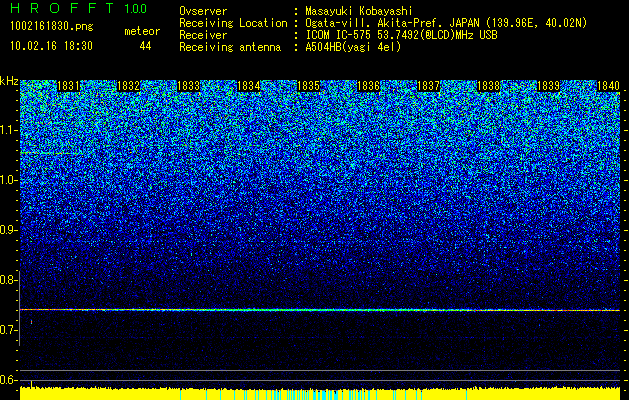
Task: Click the kHz axis unit label
Action: [x=9, y=81]
